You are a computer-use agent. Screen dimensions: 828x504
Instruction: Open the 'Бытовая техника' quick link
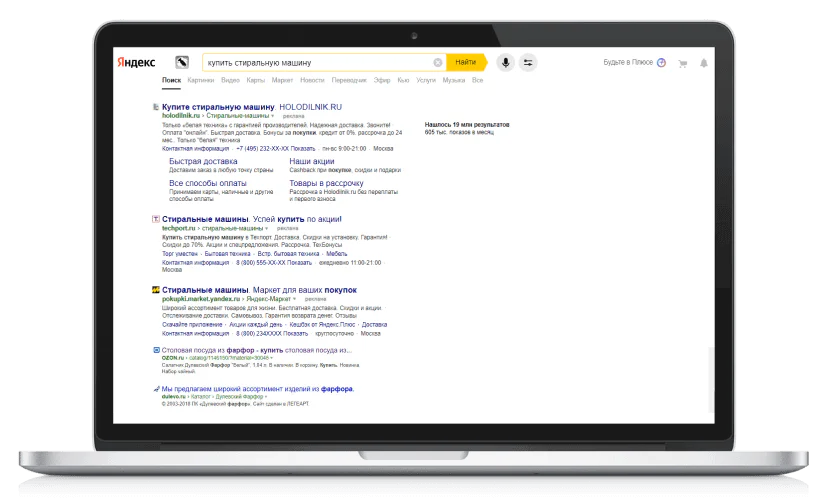pos(228,254)
